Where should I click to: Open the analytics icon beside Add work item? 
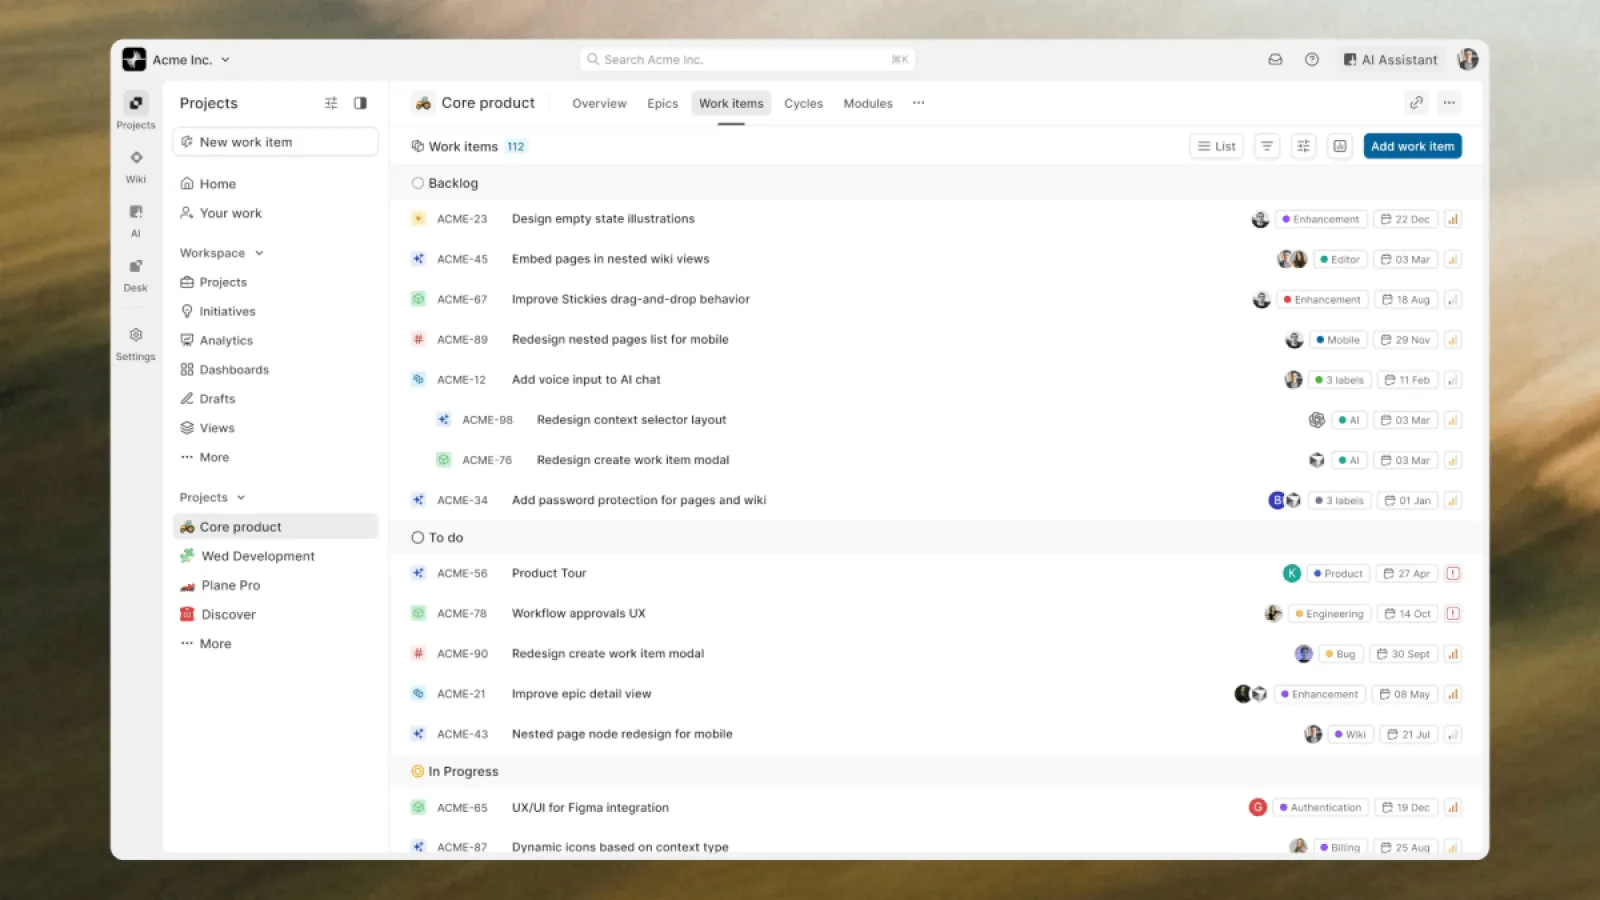pos(1340,146)
